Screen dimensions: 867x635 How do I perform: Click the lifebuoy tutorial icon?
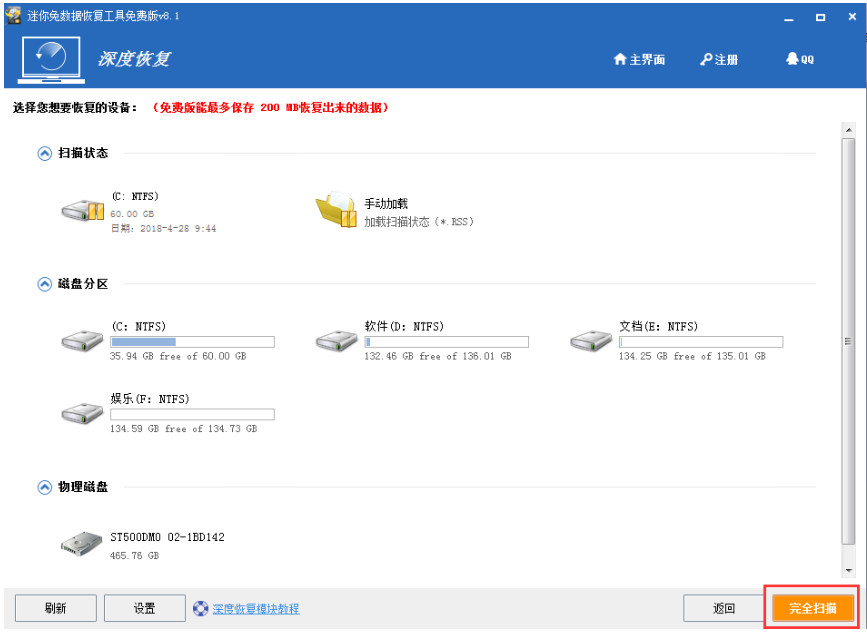(x=200, y=608)
